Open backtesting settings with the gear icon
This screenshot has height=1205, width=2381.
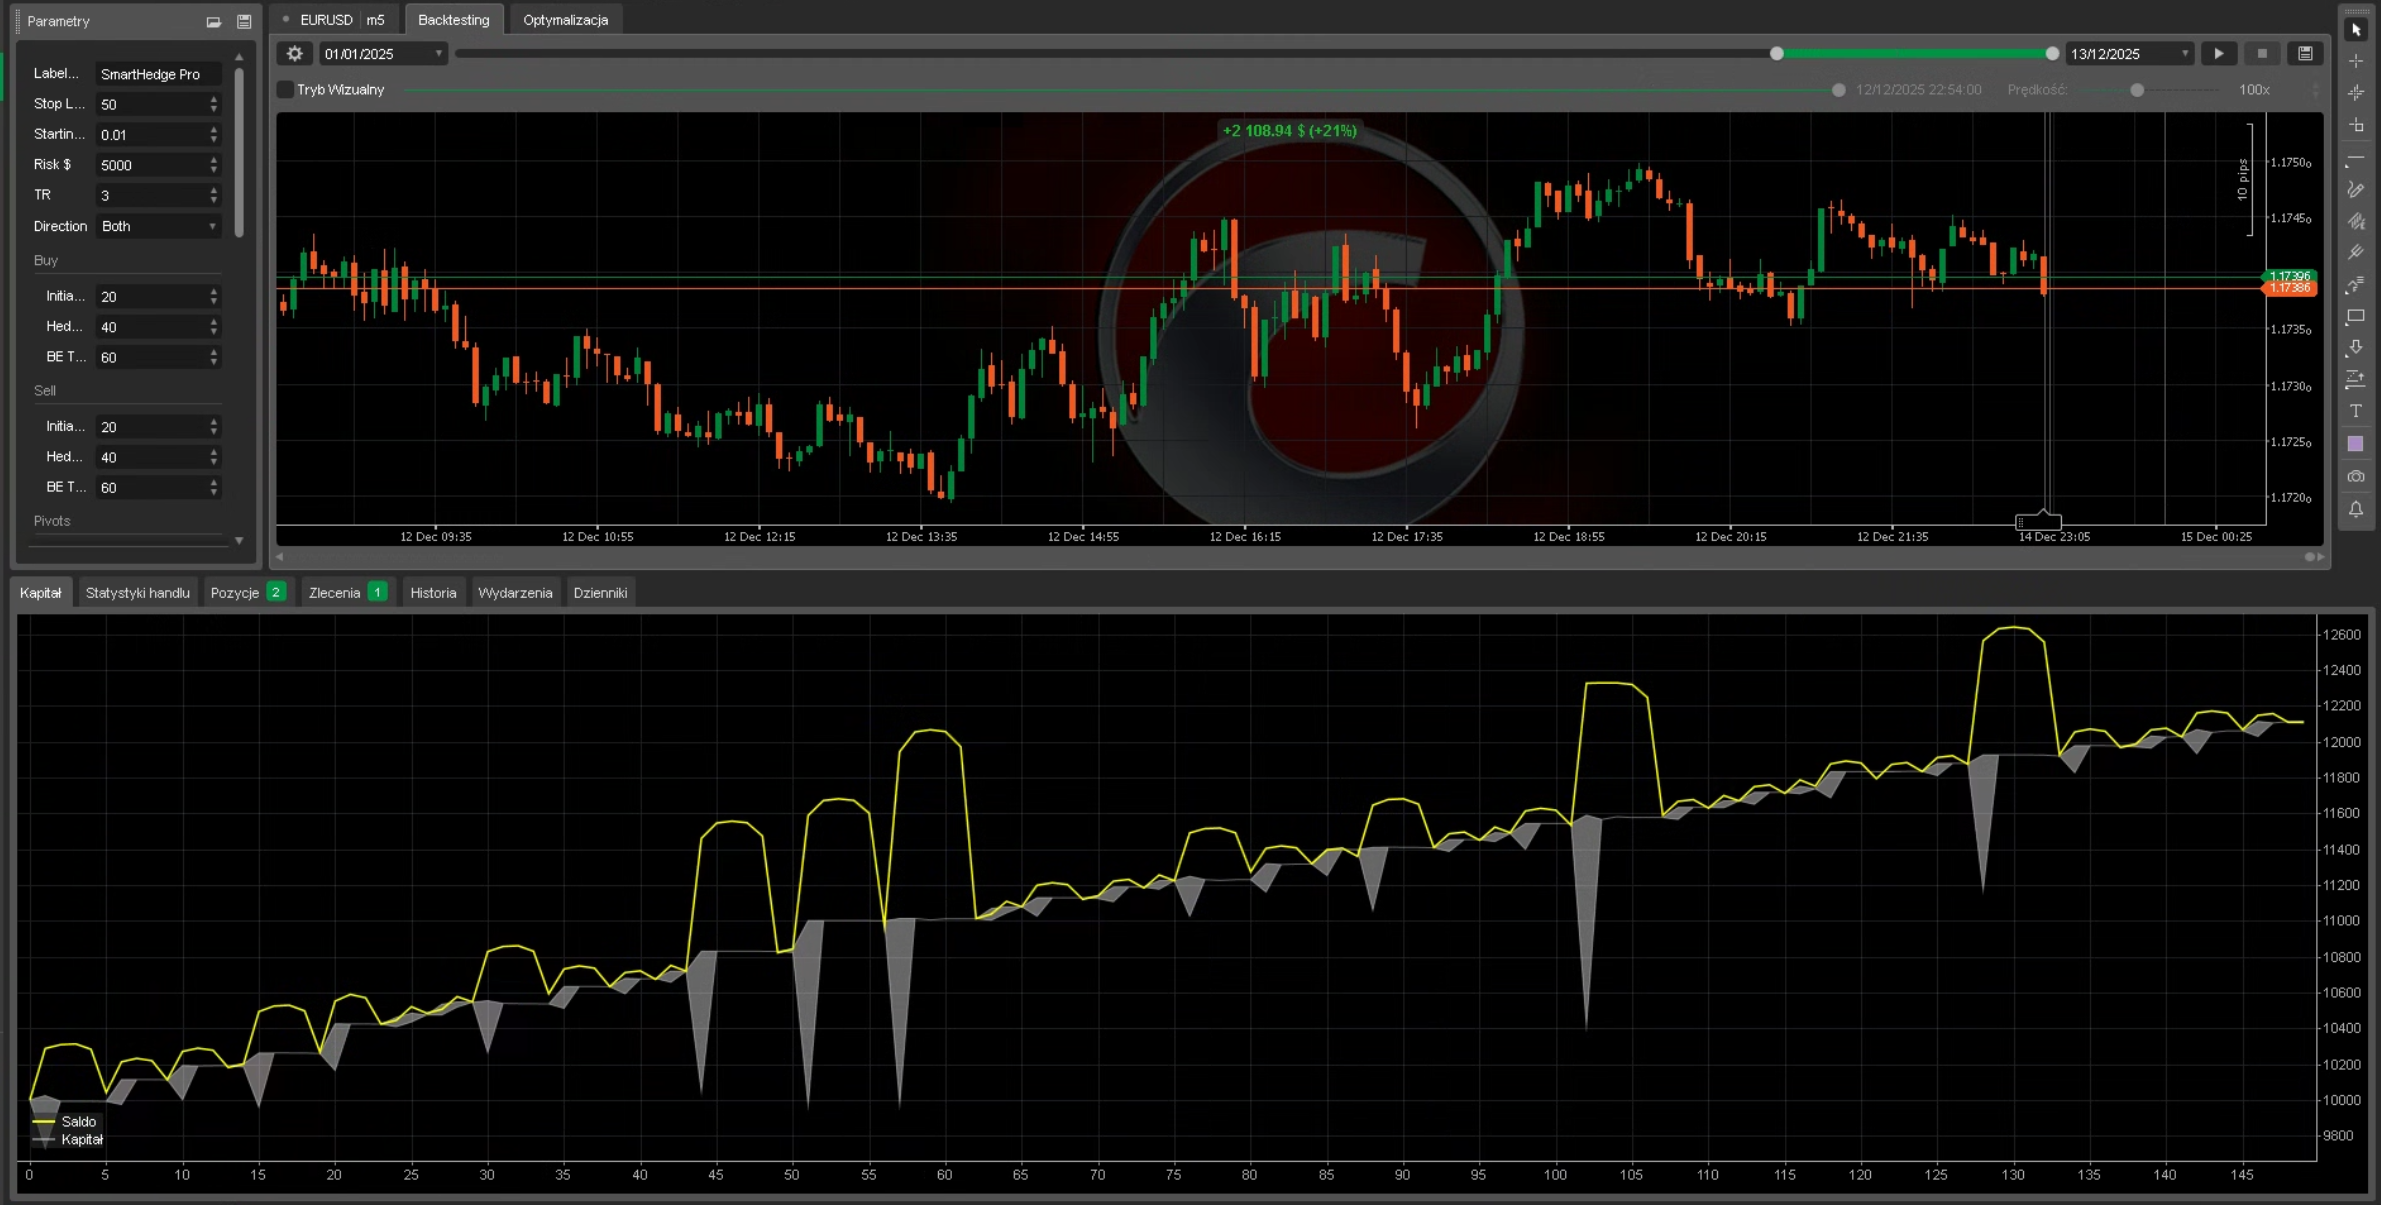tap(294, 53)
